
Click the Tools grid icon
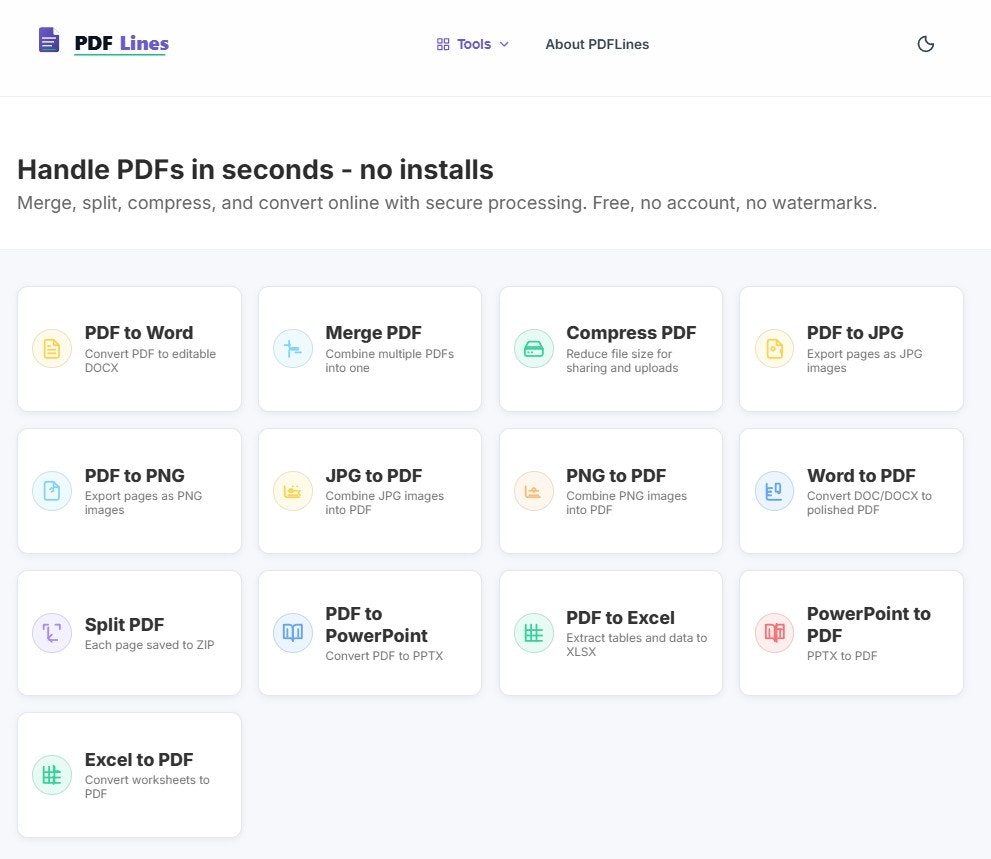(x=443, y=44)
